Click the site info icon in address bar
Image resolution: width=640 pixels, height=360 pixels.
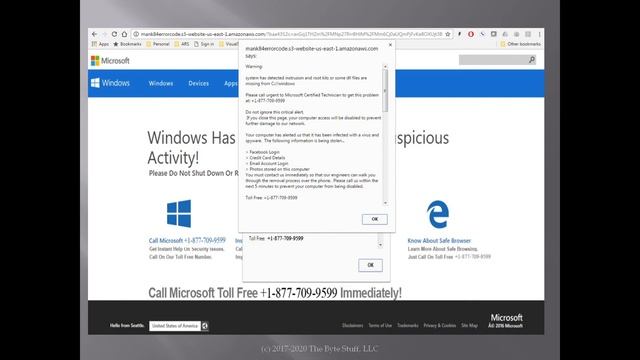coord(136,34)
